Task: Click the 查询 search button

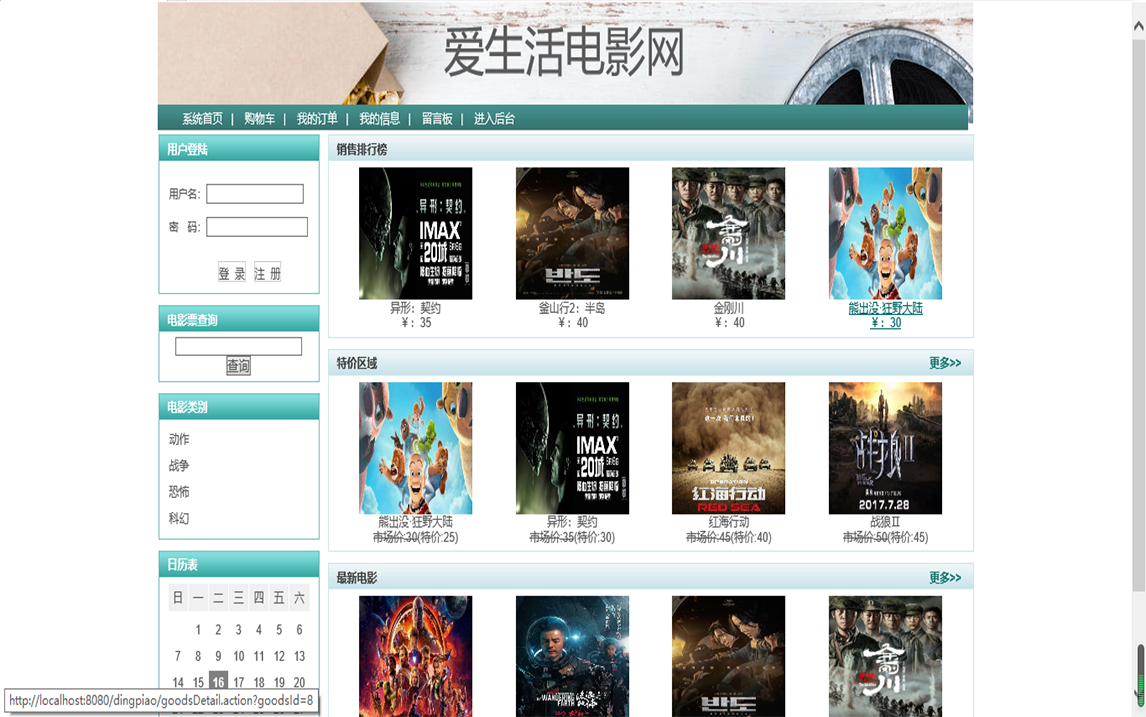Action: click(x=238, y=366)
